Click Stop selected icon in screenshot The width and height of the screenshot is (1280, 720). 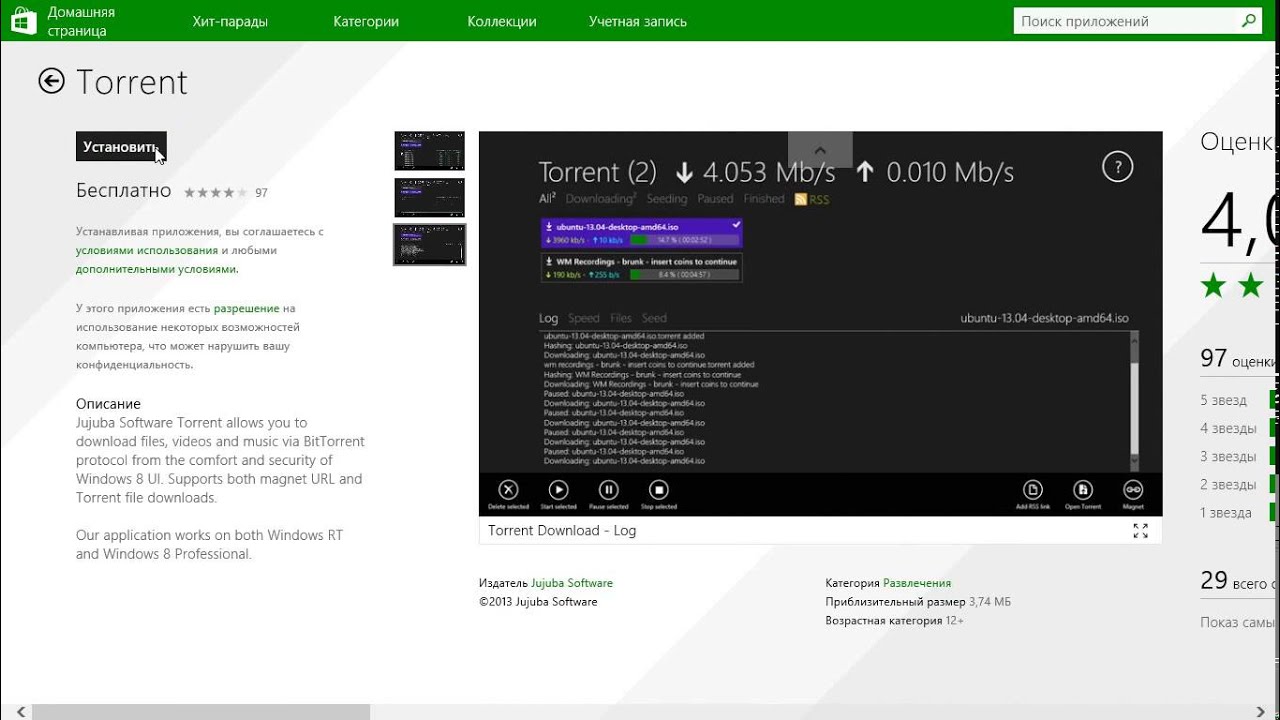pos(658,490)
